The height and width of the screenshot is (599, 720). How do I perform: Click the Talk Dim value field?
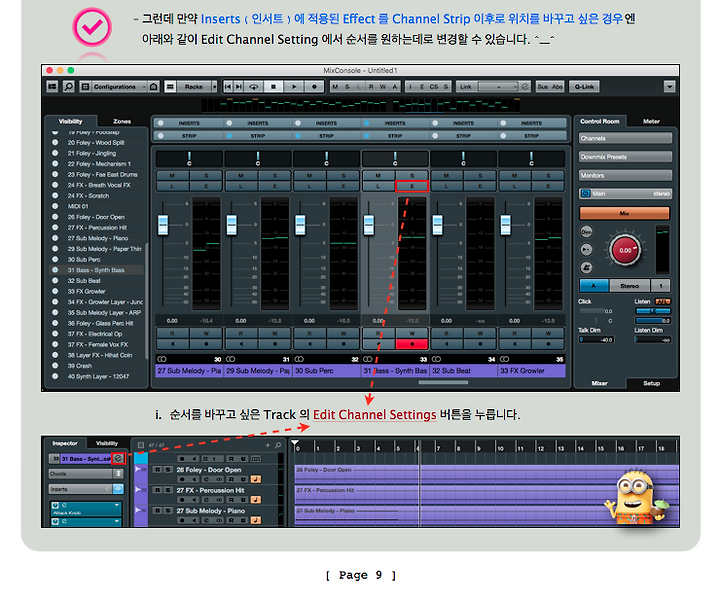[596, 340]
